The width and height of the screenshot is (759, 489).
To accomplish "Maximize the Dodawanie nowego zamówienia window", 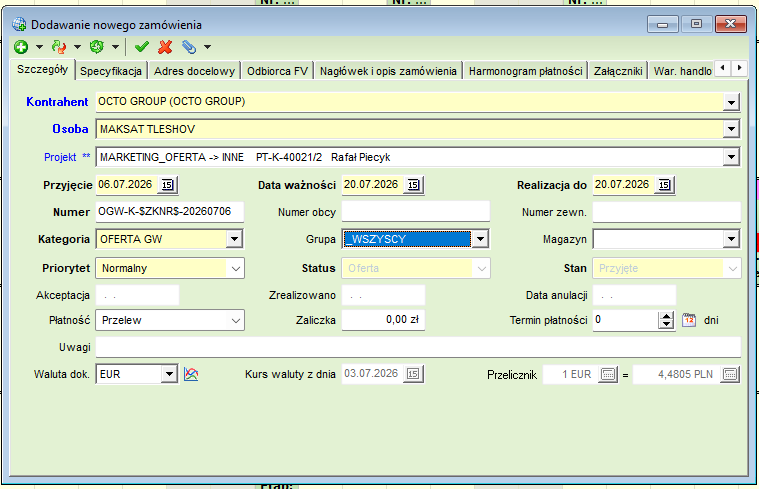I will pos(696,24).
